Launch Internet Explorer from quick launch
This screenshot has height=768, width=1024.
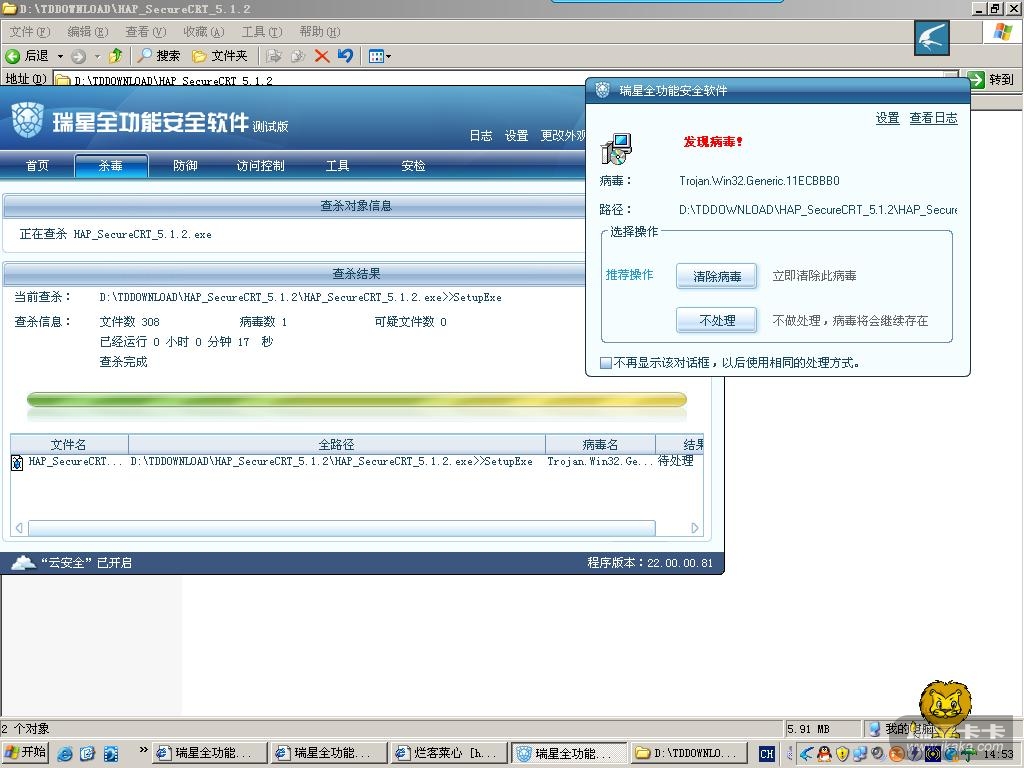[x=65, y=754]
